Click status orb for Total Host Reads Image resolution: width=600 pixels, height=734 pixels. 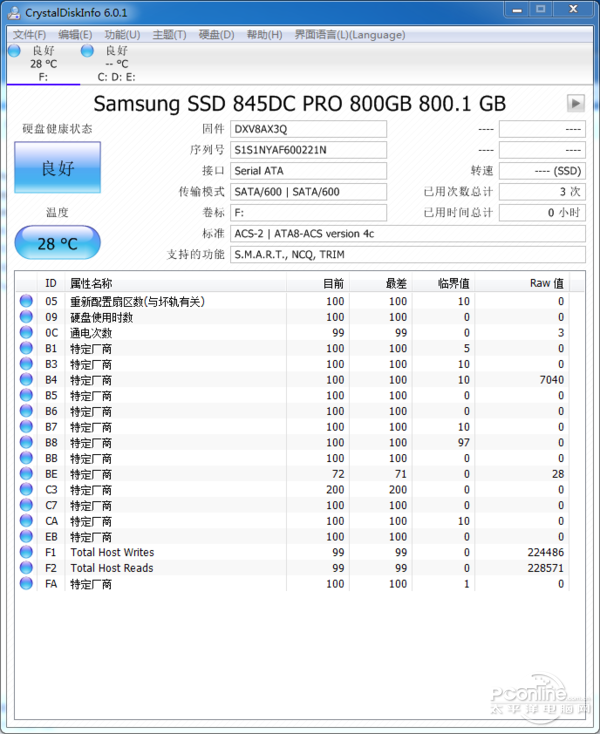(x=26, y=568)
